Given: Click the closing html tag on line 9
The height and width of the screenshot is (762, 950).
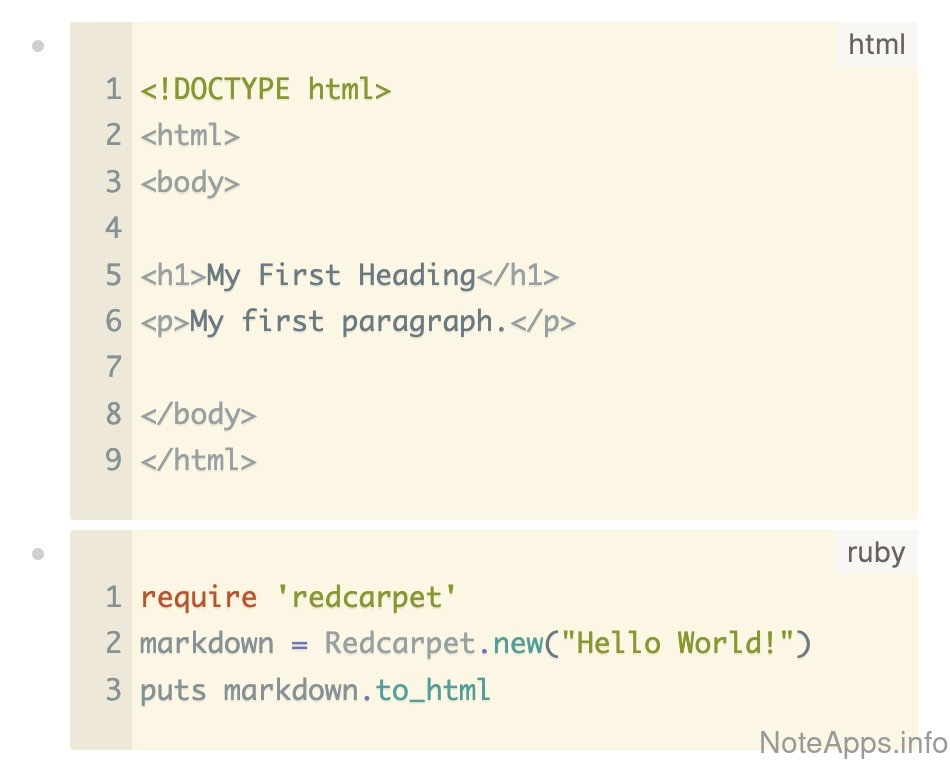Looking at the screenshot, I should [198, 460].
